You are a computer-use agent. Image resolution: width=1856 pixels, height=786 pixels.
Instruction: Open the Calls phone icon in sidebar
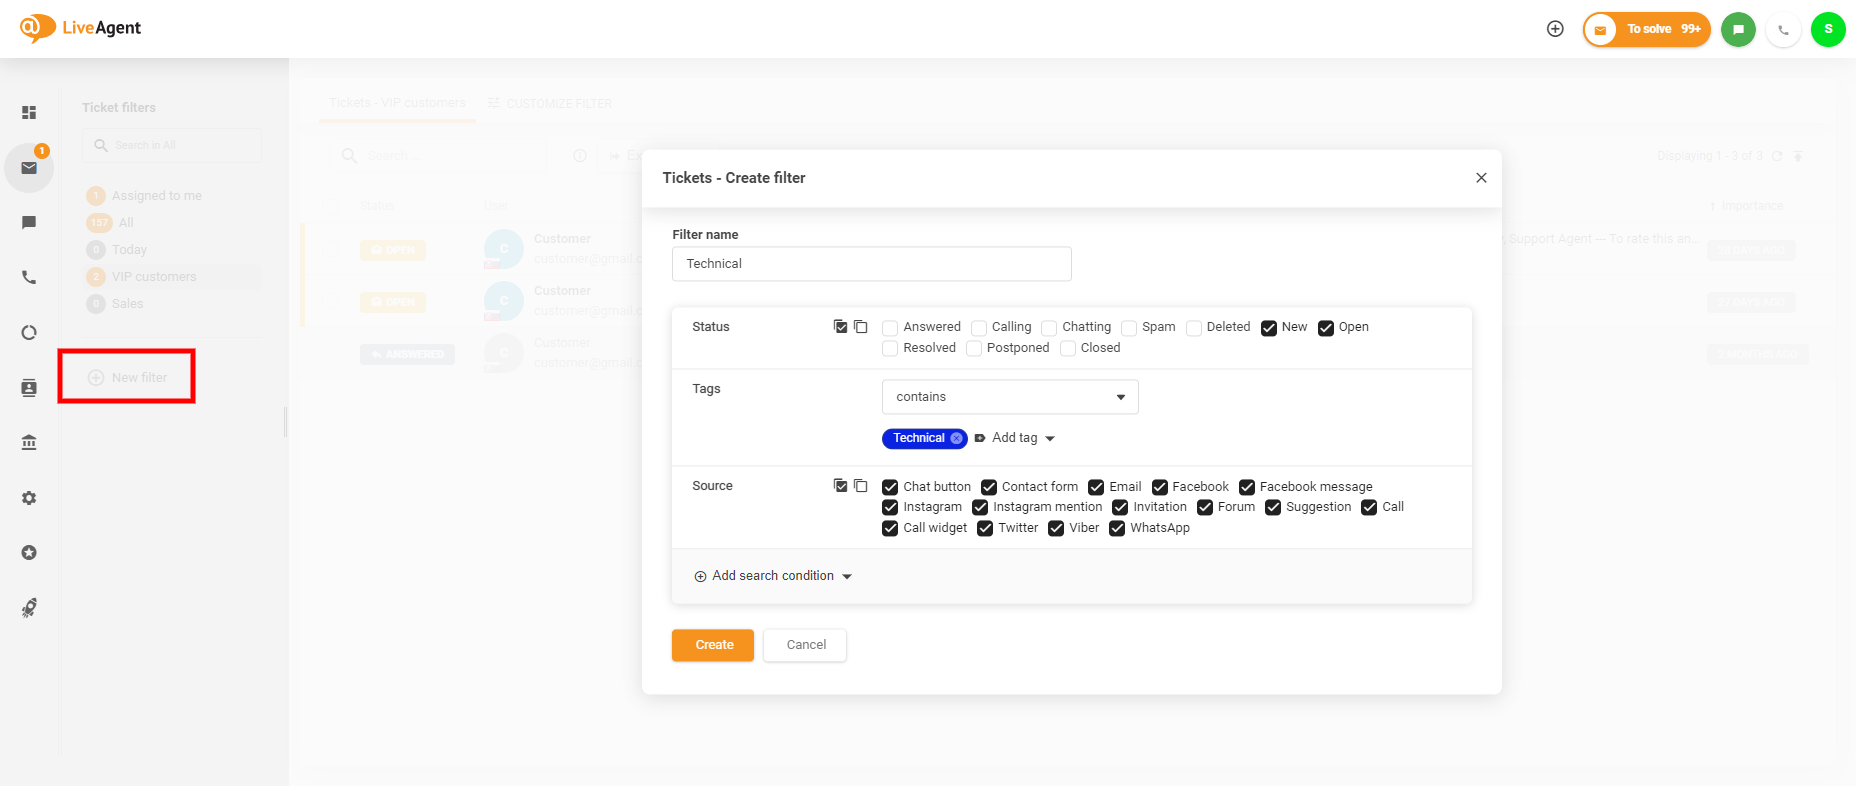click(29, 277)
